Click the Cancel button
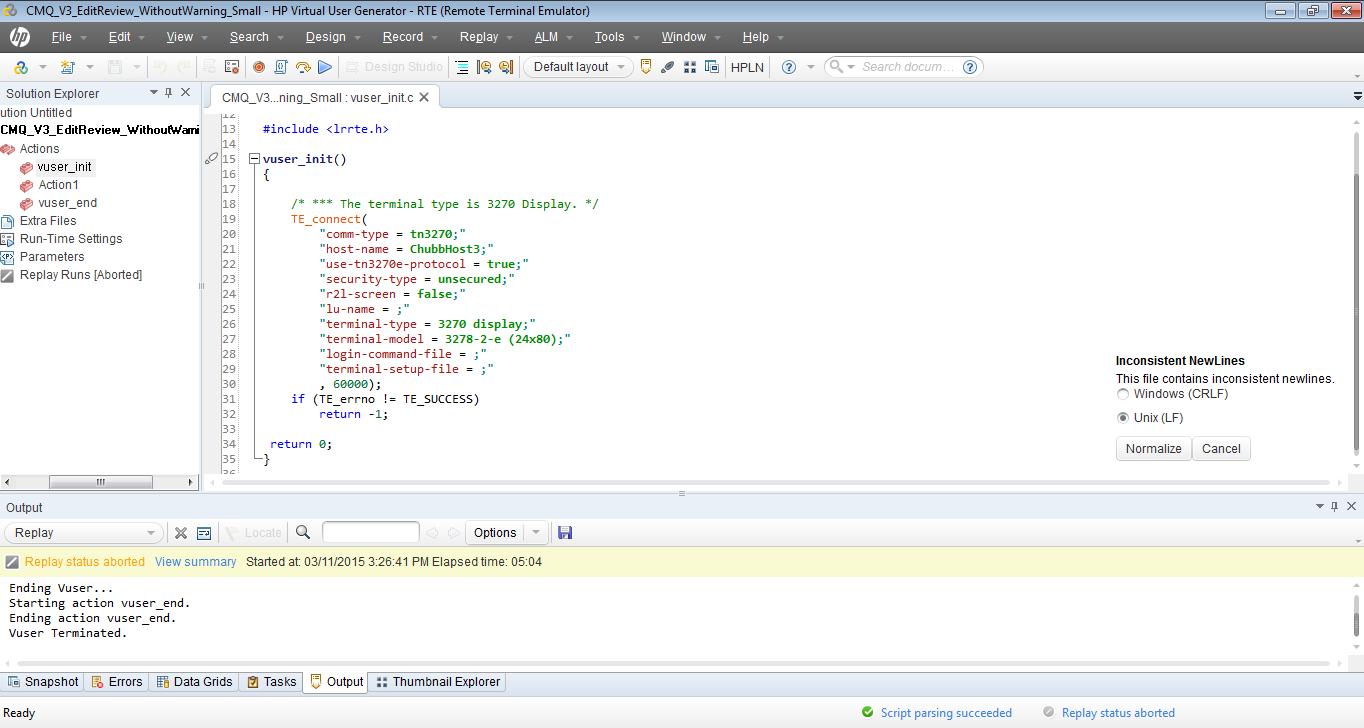1364x728 pixels. tap(1221, 449)
